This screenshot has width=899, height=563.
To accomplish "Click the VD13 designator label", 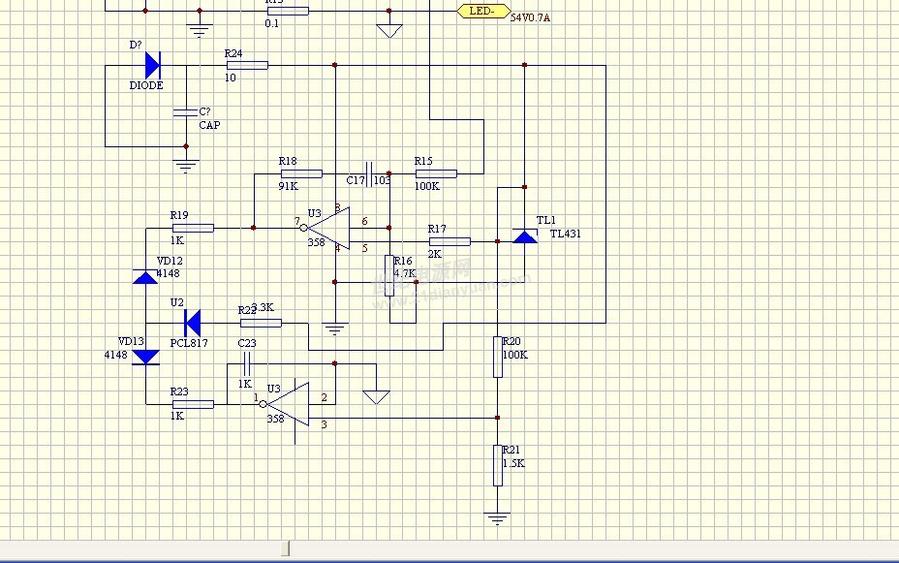I will click(131, 341).
